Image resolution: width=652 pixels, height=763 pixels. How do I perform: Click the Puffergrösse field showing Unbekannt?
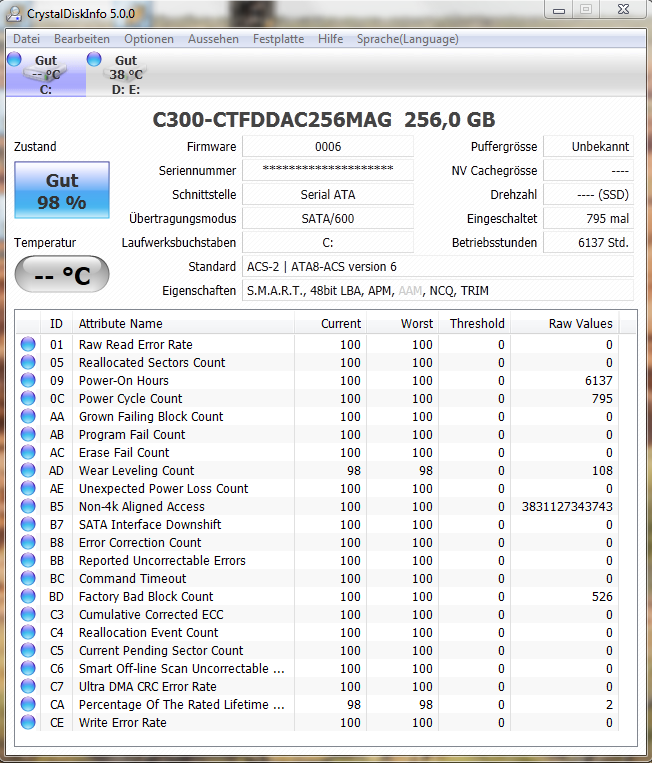point(588,146)
